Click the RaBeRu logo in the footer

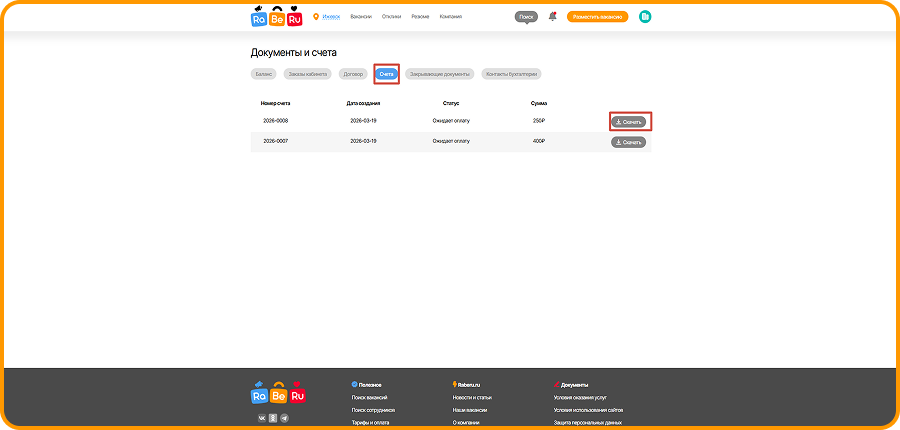tap(277, 394)
